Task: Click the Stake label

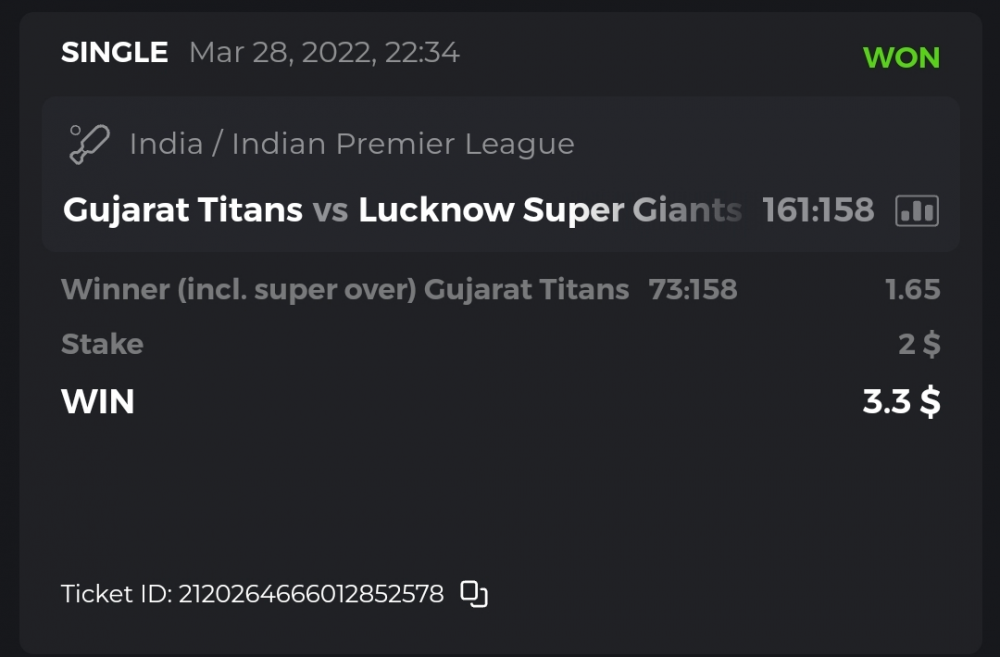Action: pos(102,344)
